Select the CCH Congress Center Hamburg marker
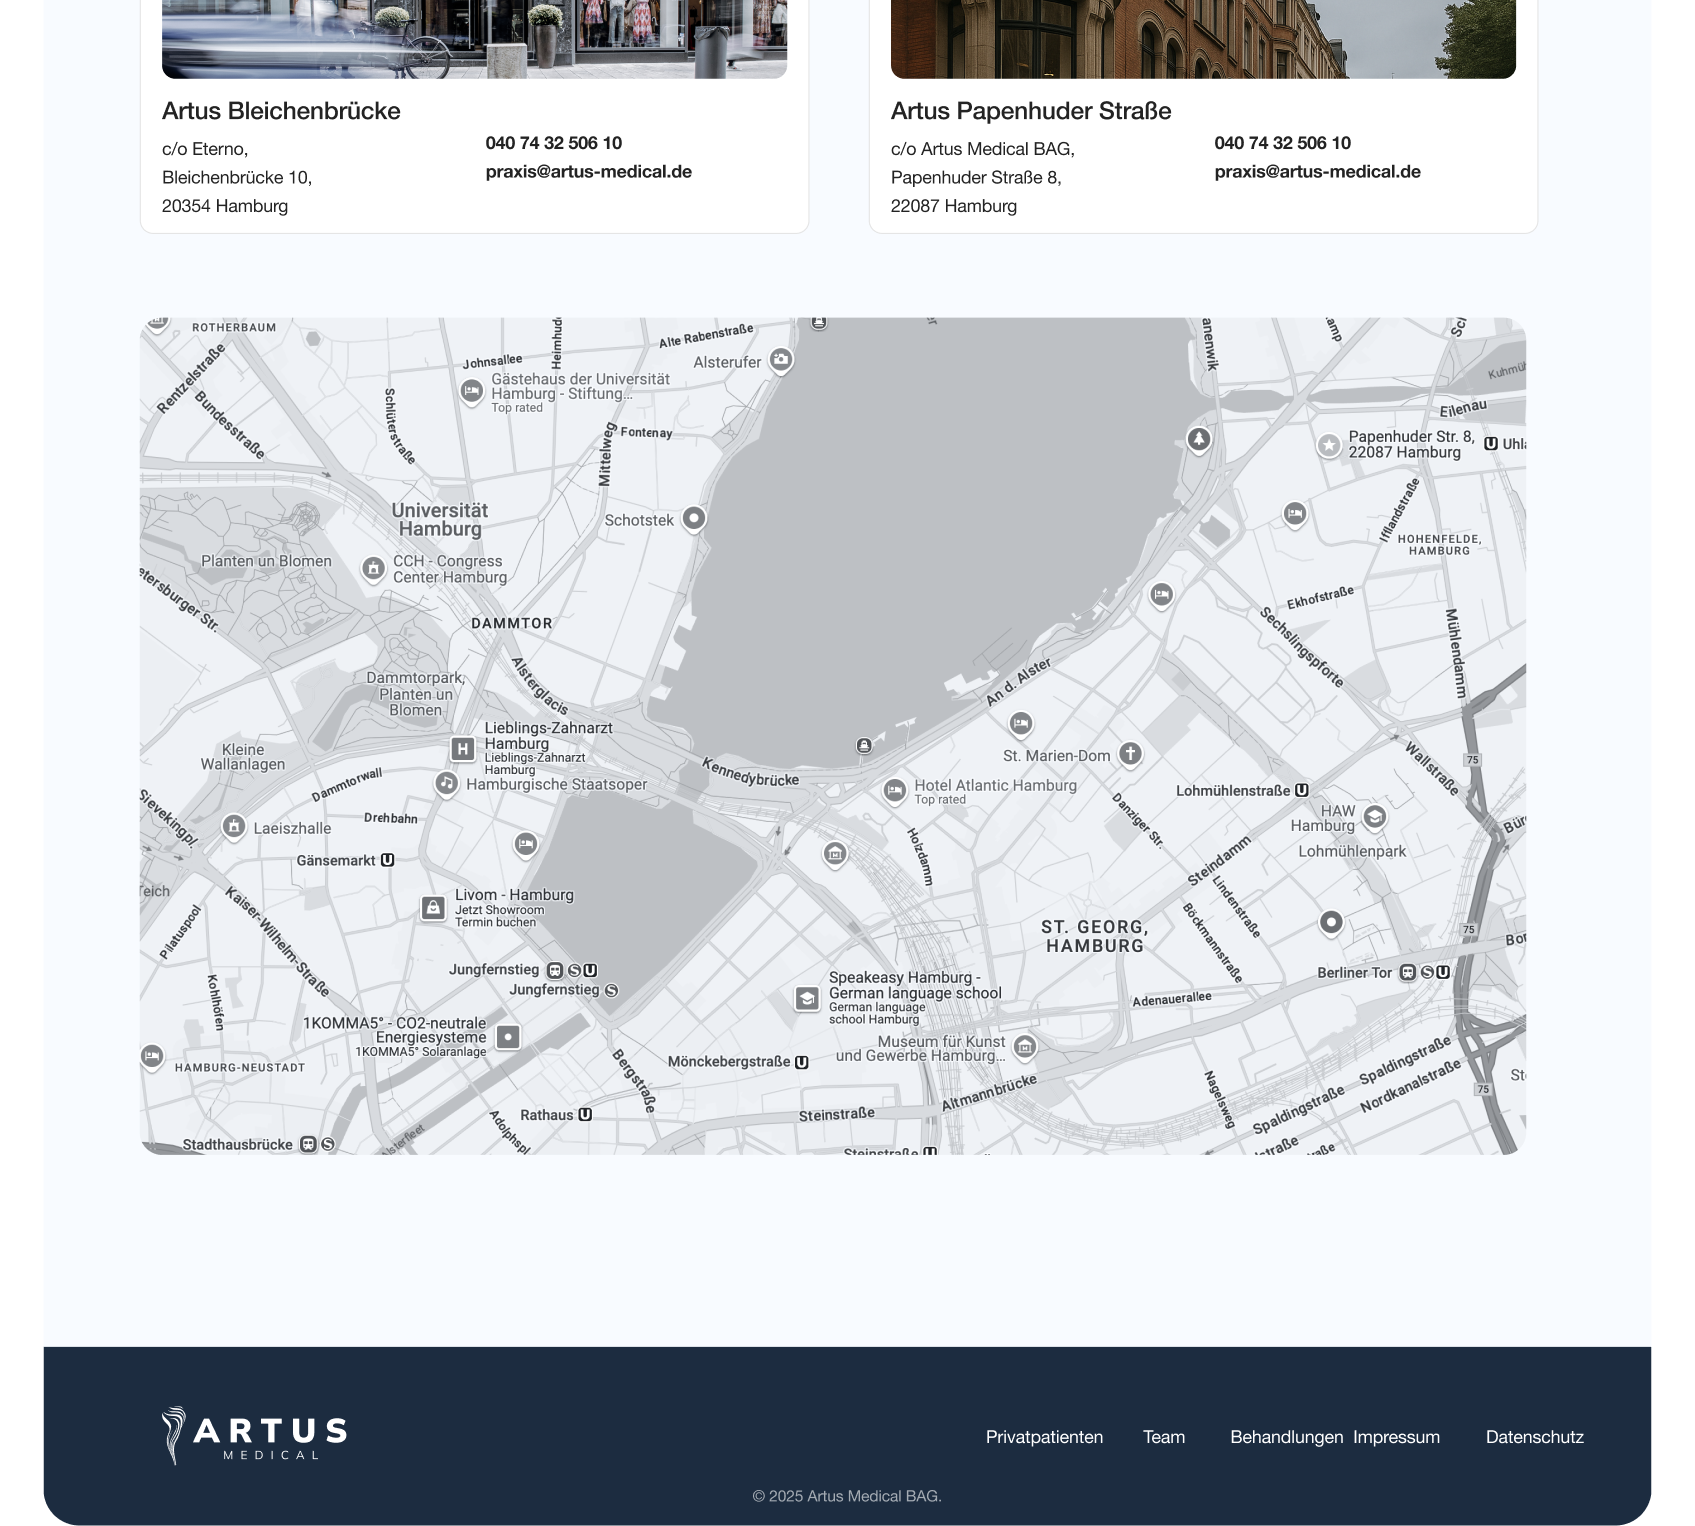The width and height of the screenshot is (1695, 1526). pyautogui.click(x=373, y=569)
